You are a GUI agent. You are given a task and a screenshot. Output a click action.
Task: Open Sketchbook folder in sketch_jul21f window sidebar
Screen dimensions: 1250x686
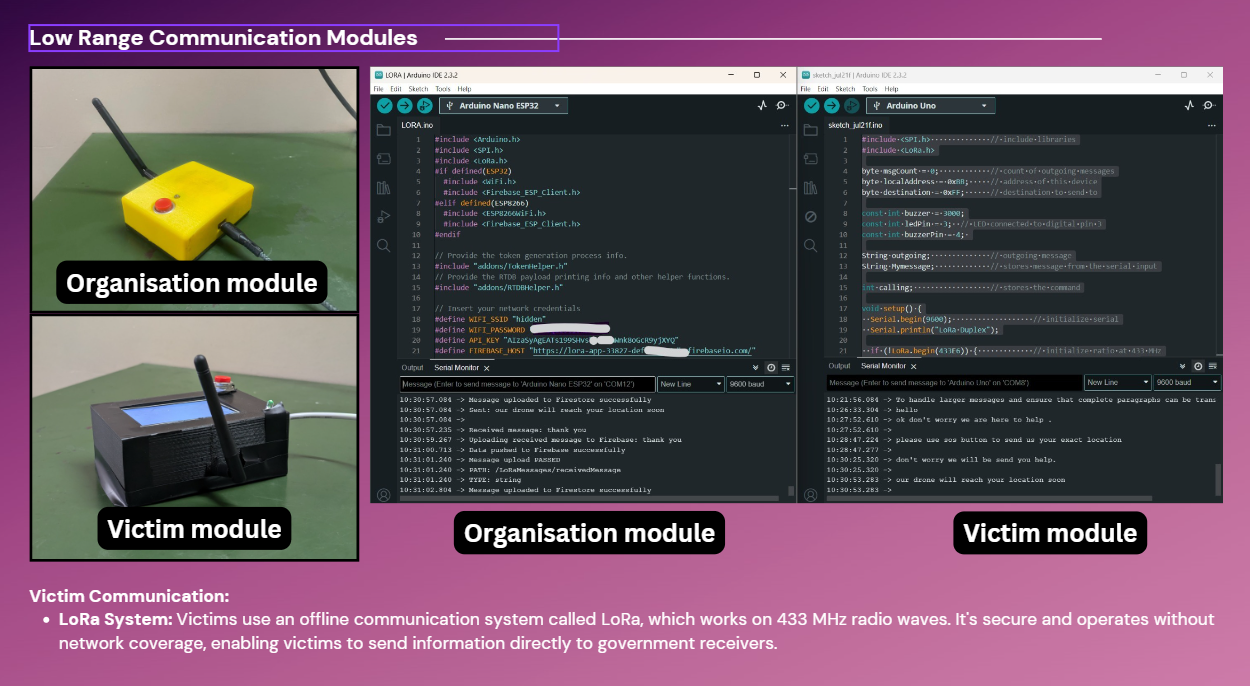coord(811,130)
